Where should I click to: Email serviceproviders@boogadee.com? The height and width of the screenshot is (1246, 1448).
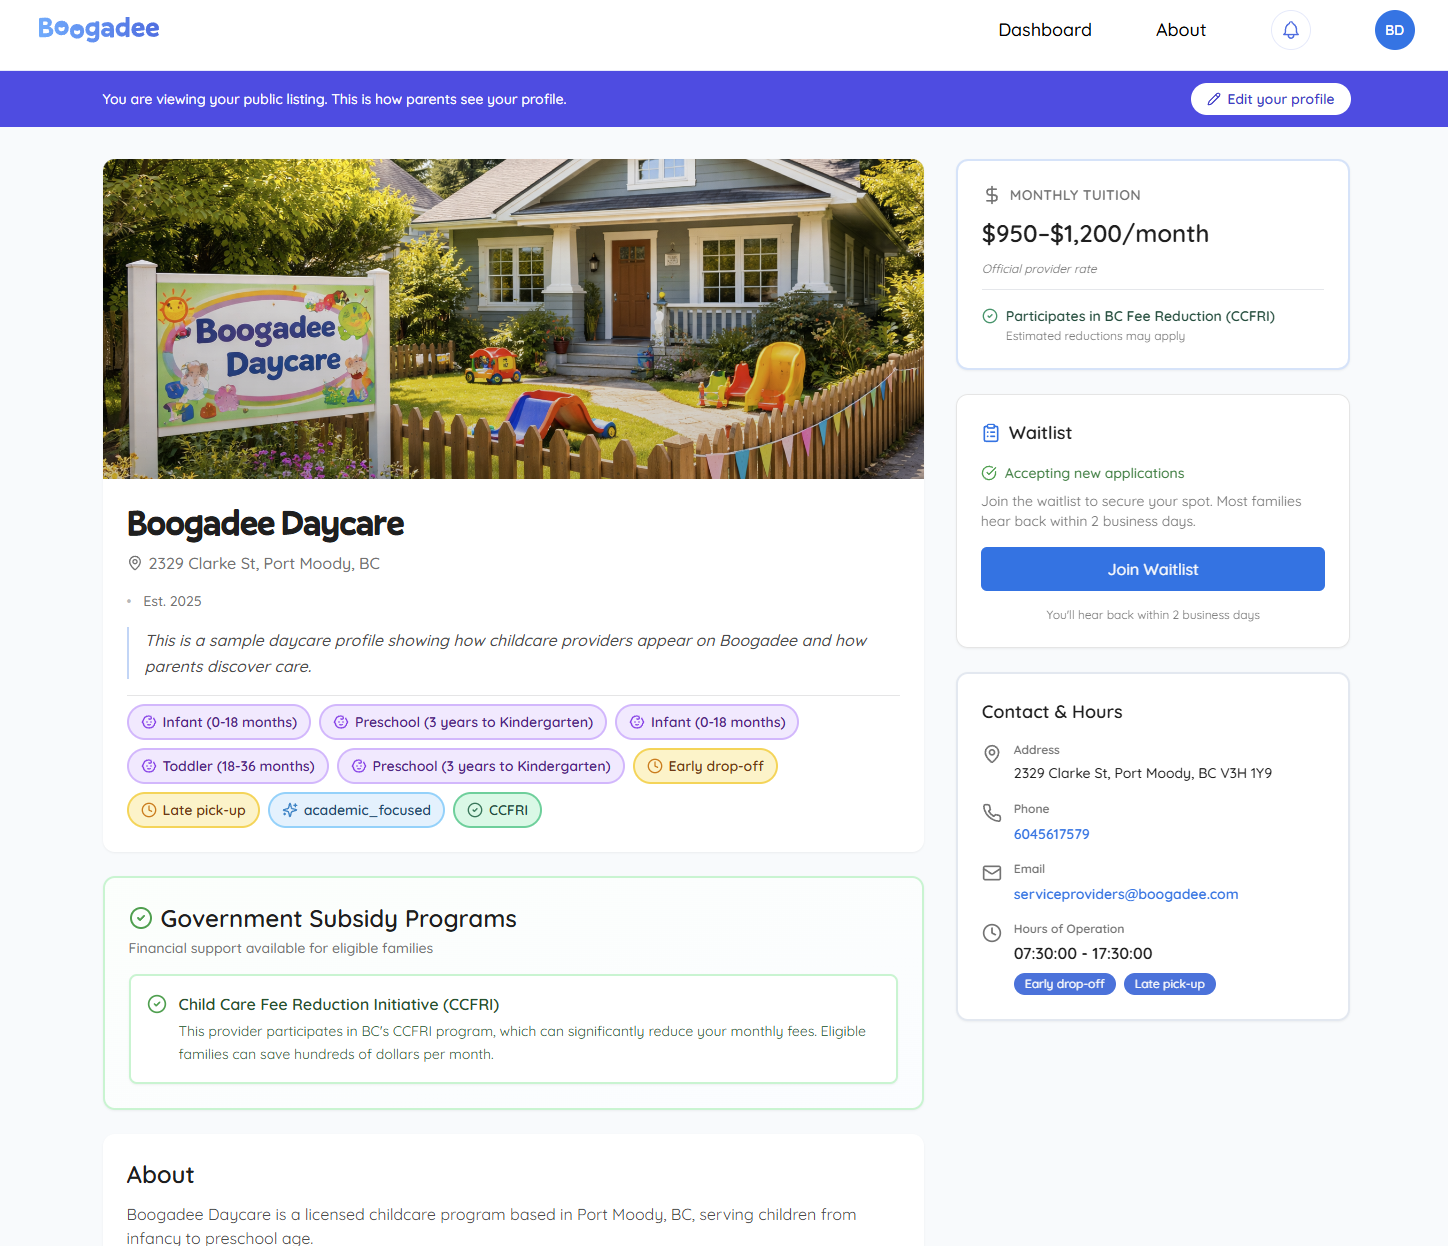pyautogui.click(x=1126, y=894)
